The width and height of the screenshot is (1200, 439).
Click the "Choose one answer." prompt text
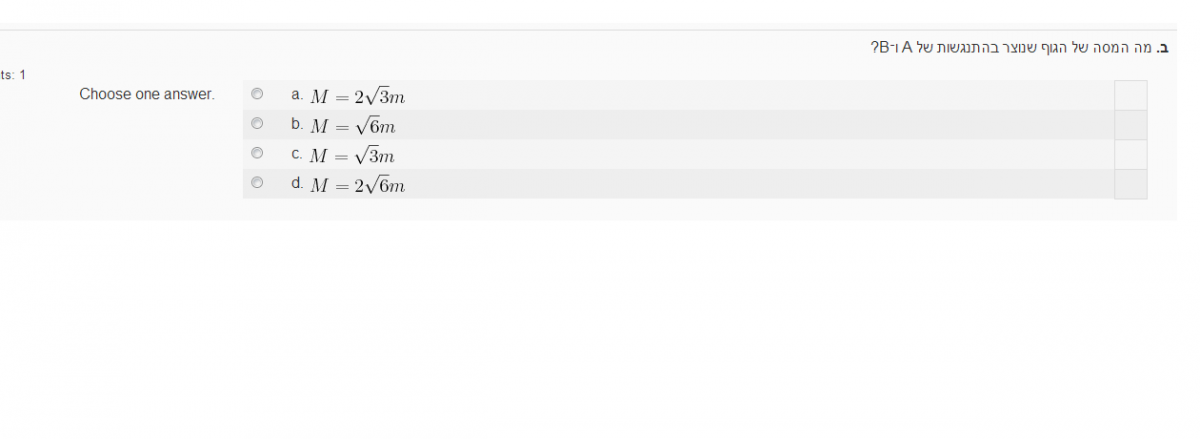[147, 94]
